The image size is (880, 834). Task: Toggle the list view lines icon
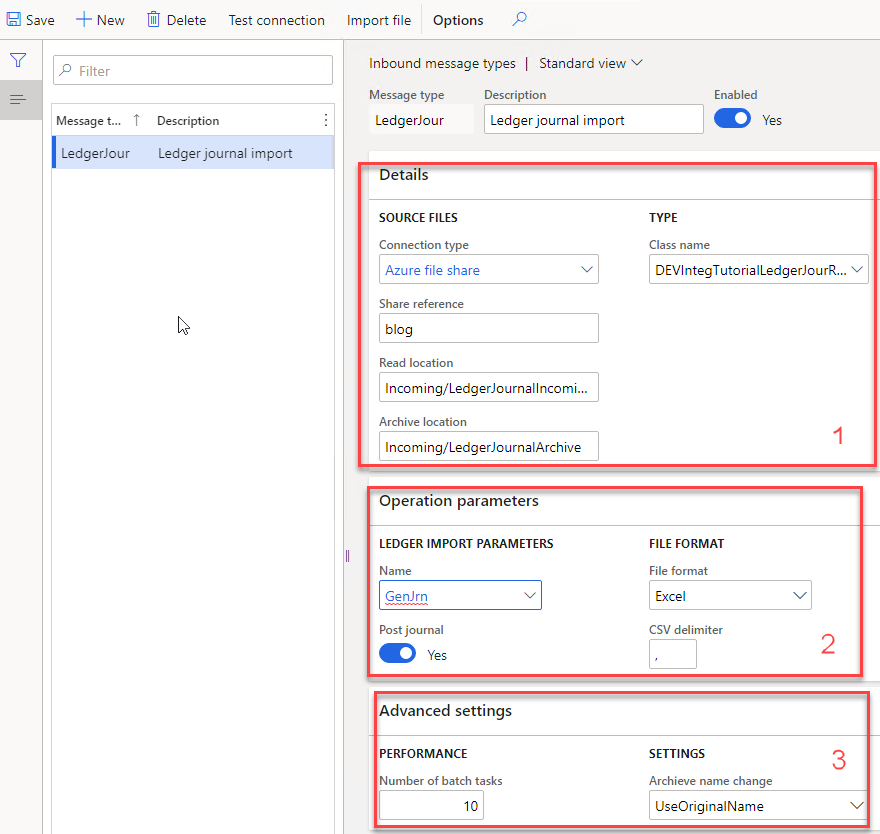18,100
